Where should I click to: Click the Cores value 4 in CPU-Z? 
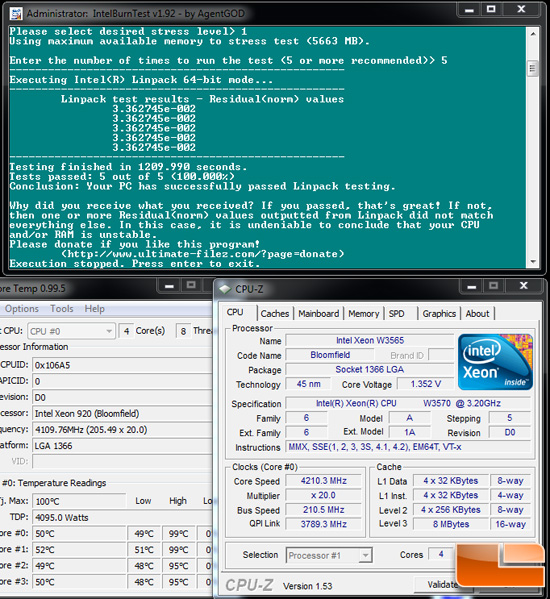coord(441,554)
